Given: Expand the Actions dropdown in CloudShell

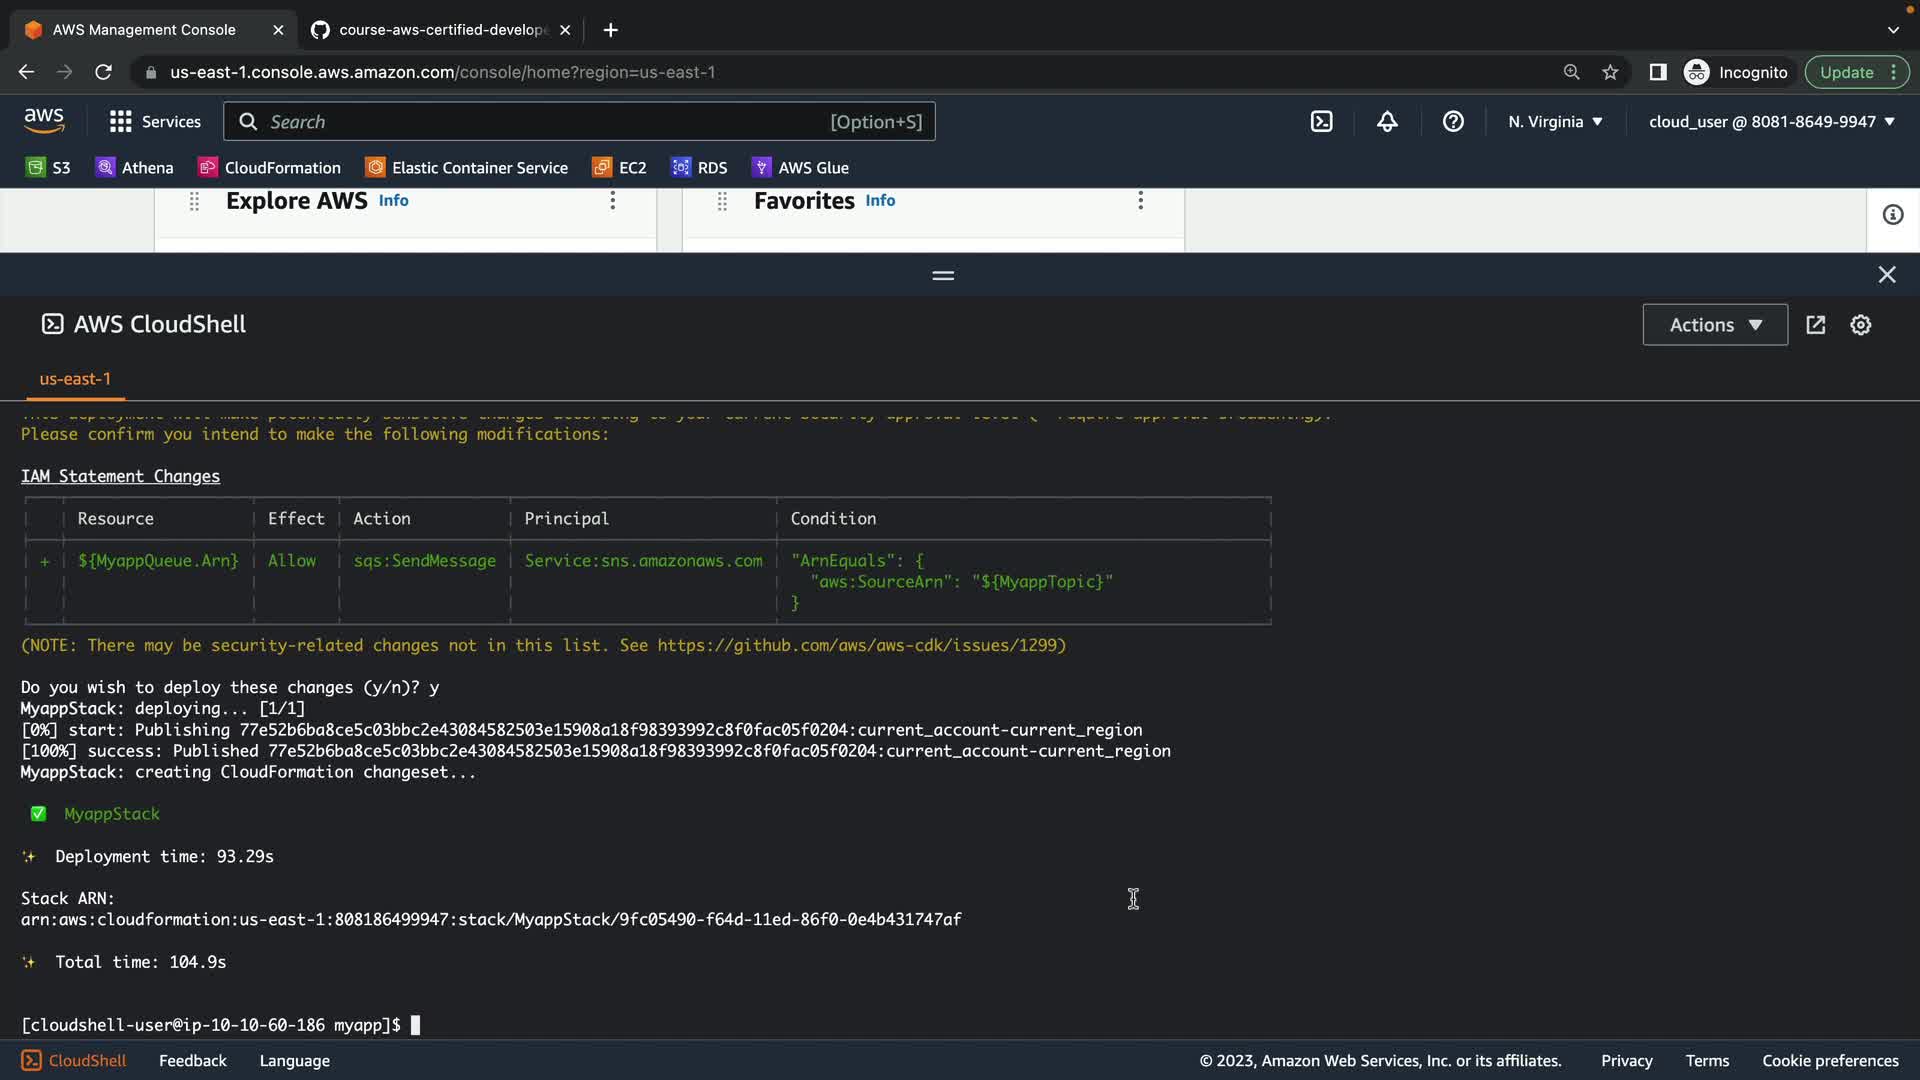Looking at the screenshot, I should click(1714, 325).
